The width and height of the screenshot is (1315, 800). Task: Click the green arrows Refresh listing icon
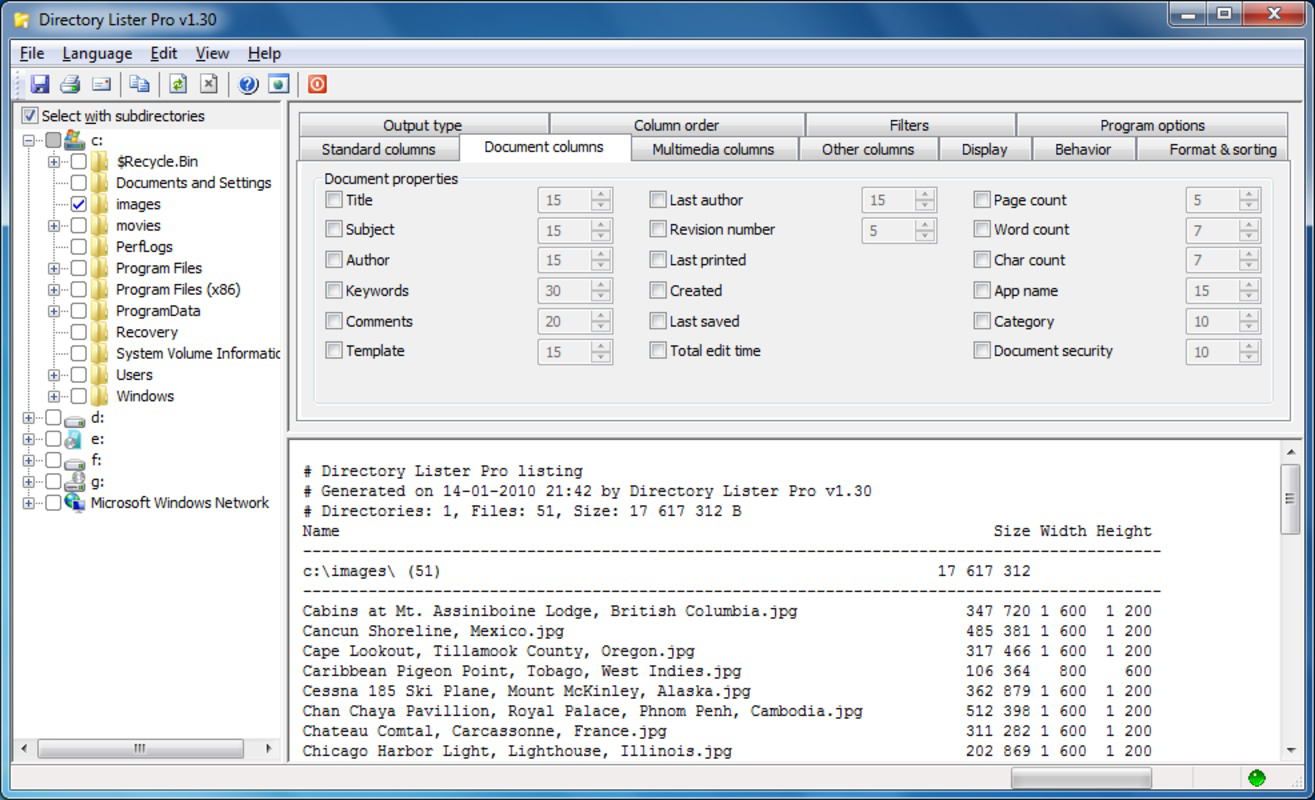click(x=178, y=84)
